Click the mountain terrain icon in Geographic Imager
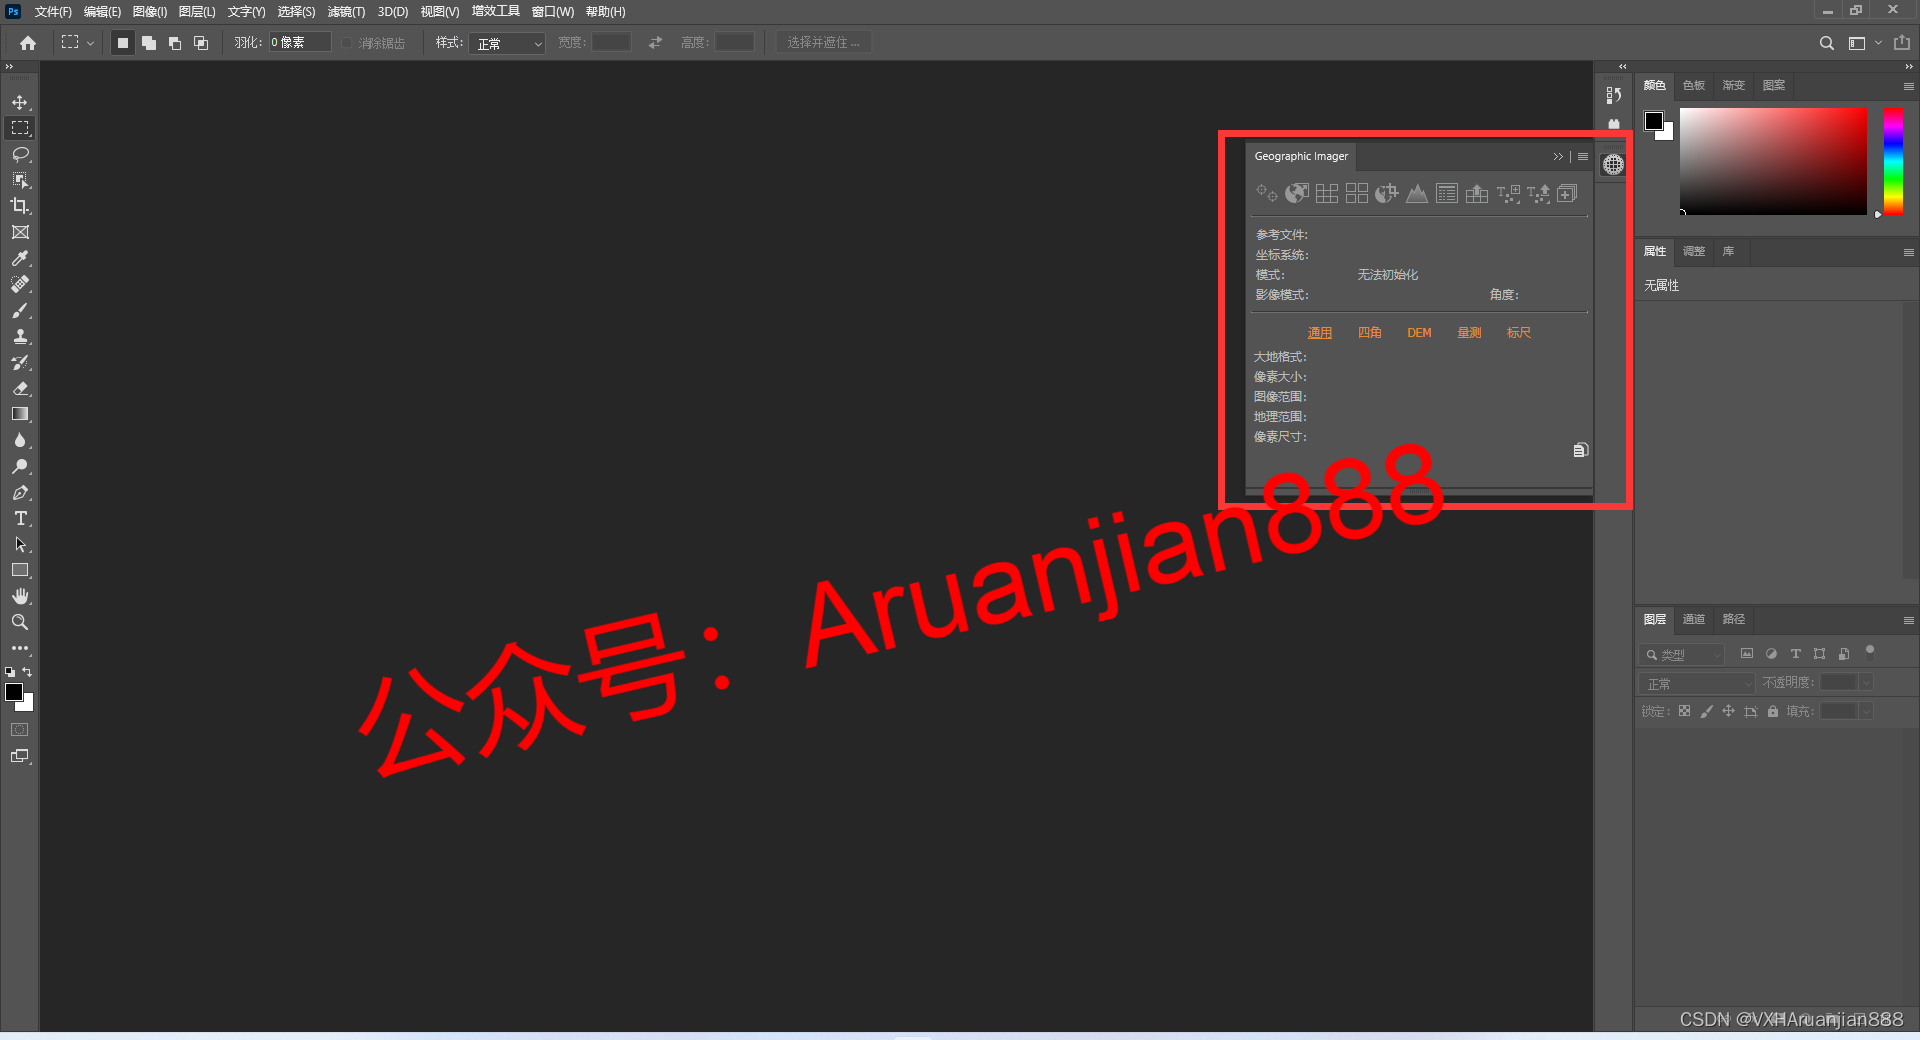This screenshot has width=1920, height=1040. click(x=1417, y=193)
